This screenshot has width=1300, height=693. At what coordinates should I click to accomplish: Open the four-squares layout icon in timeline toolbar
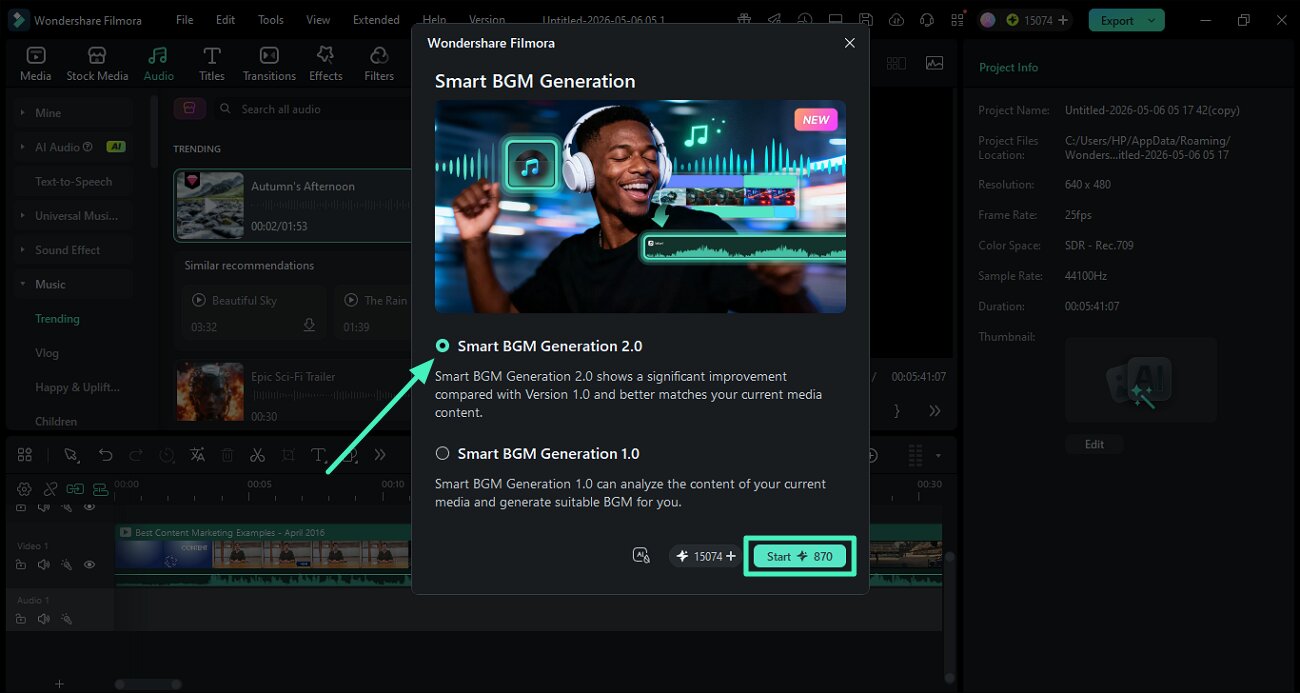tap(25, 455)
